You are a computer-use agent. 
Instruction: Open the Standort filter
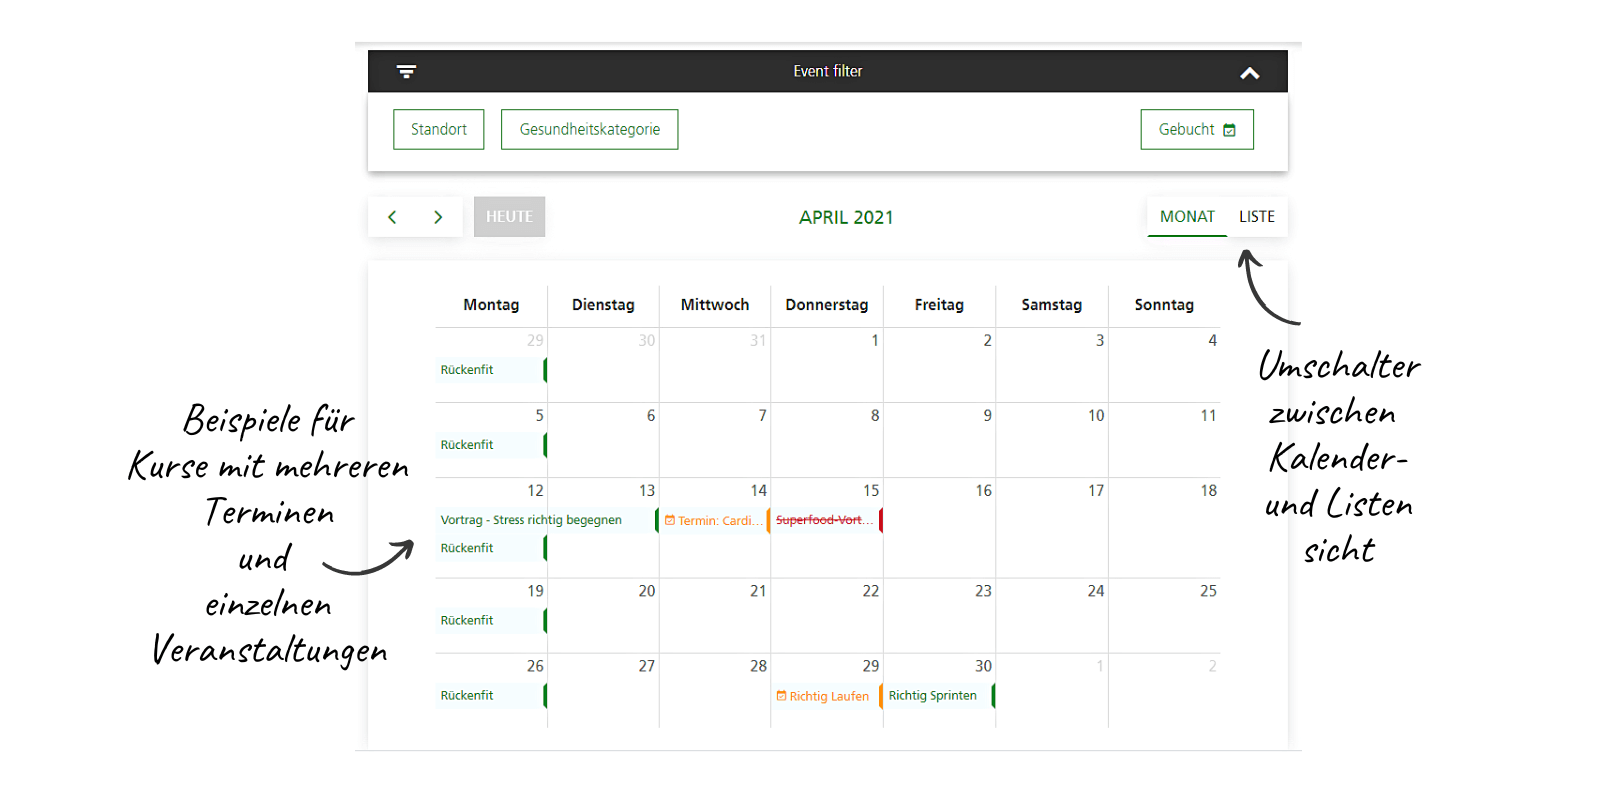point(439,129)
